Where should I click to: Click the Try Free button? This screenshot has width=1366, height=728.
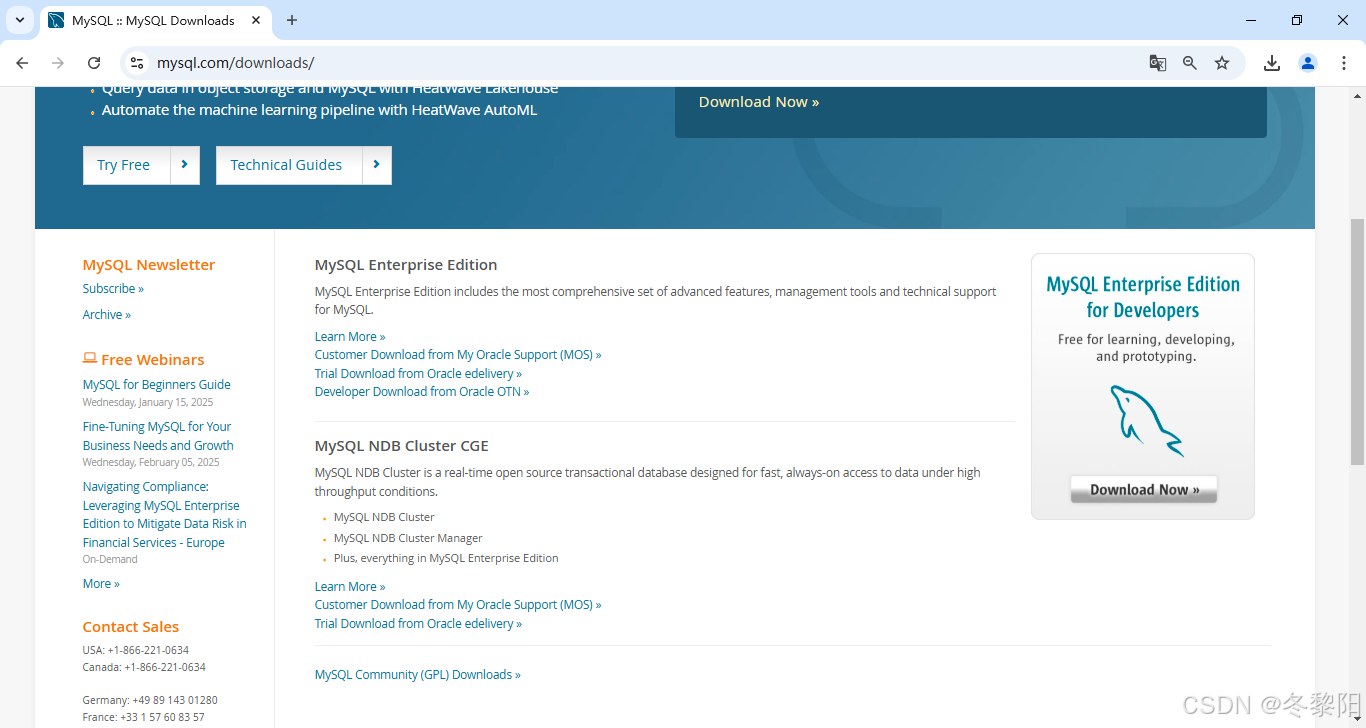click(x=127, y=165)
